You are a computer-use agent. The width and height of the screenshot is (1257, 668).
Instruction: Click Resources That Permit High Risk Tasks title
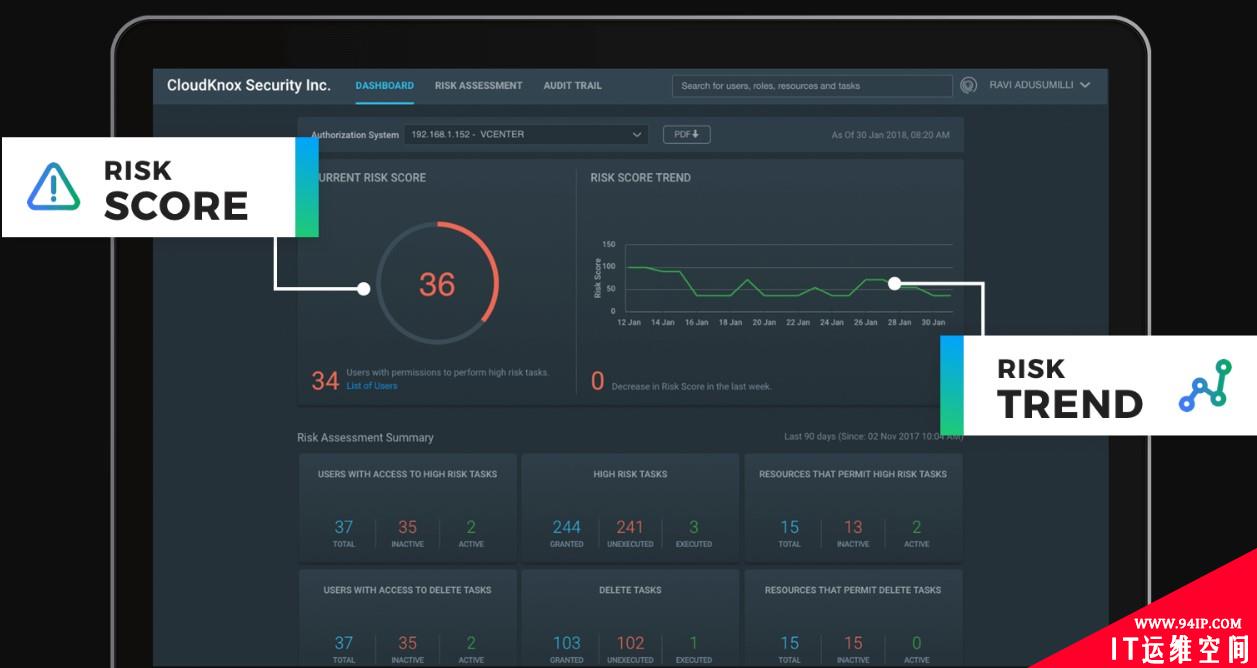click(853, 474)
